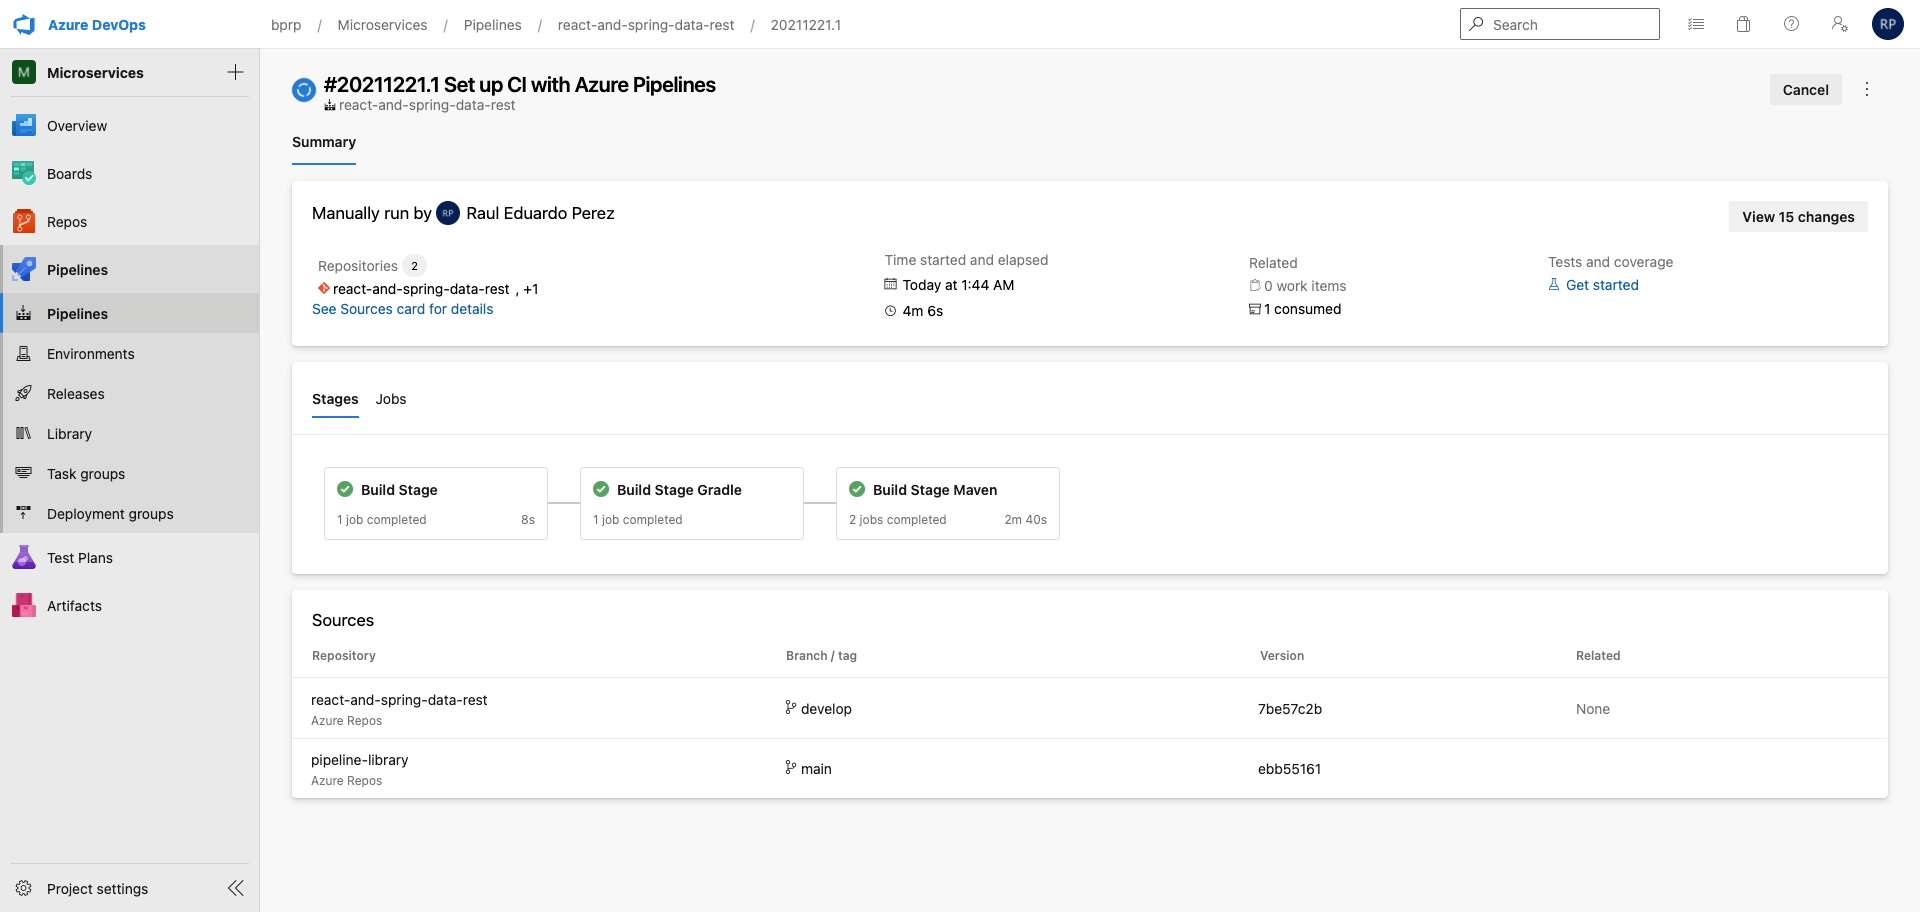This screenshot has width=1920, height=912.
Task: Click 0 work items text
Action: click(1305, 286)
